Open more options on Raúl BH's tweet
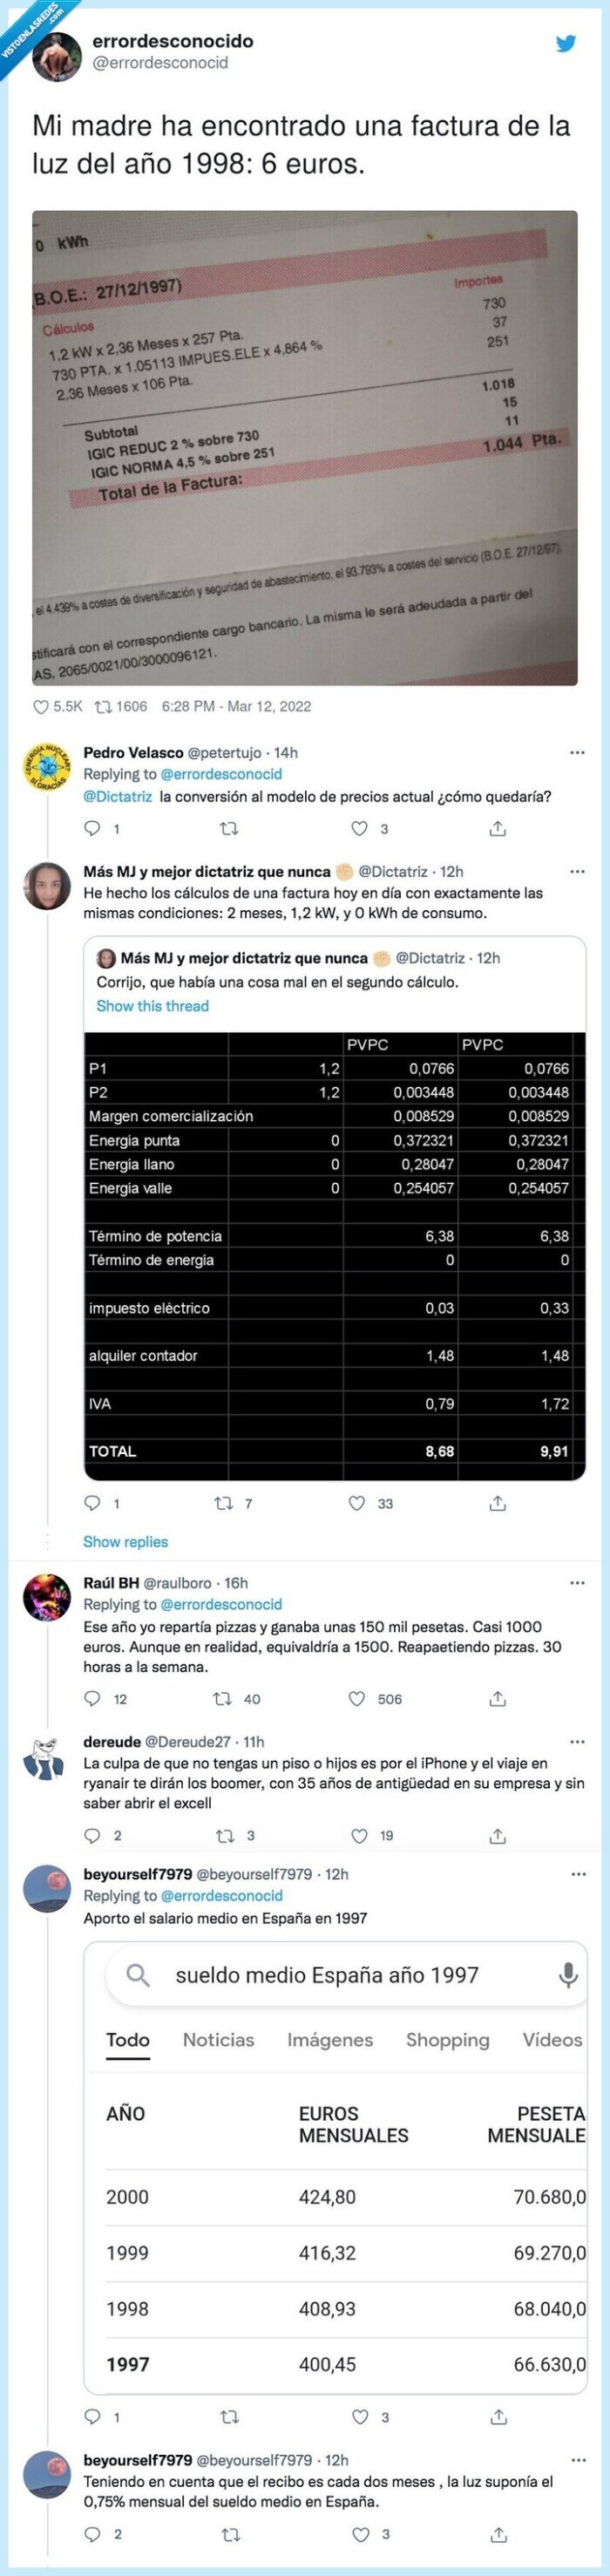 577,1583
